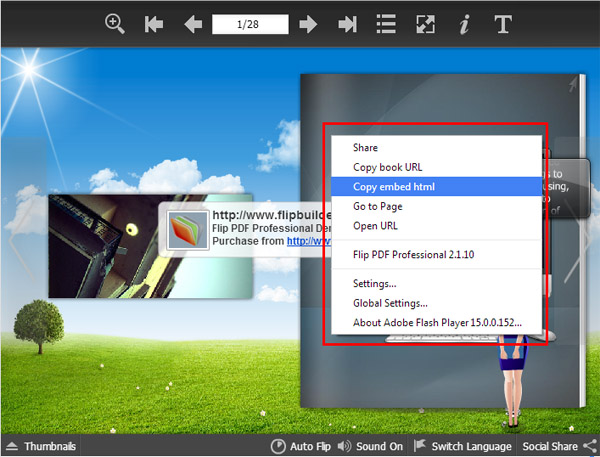
Task: Click the Flip PDF folder logo icon
Action: (188, 230)
